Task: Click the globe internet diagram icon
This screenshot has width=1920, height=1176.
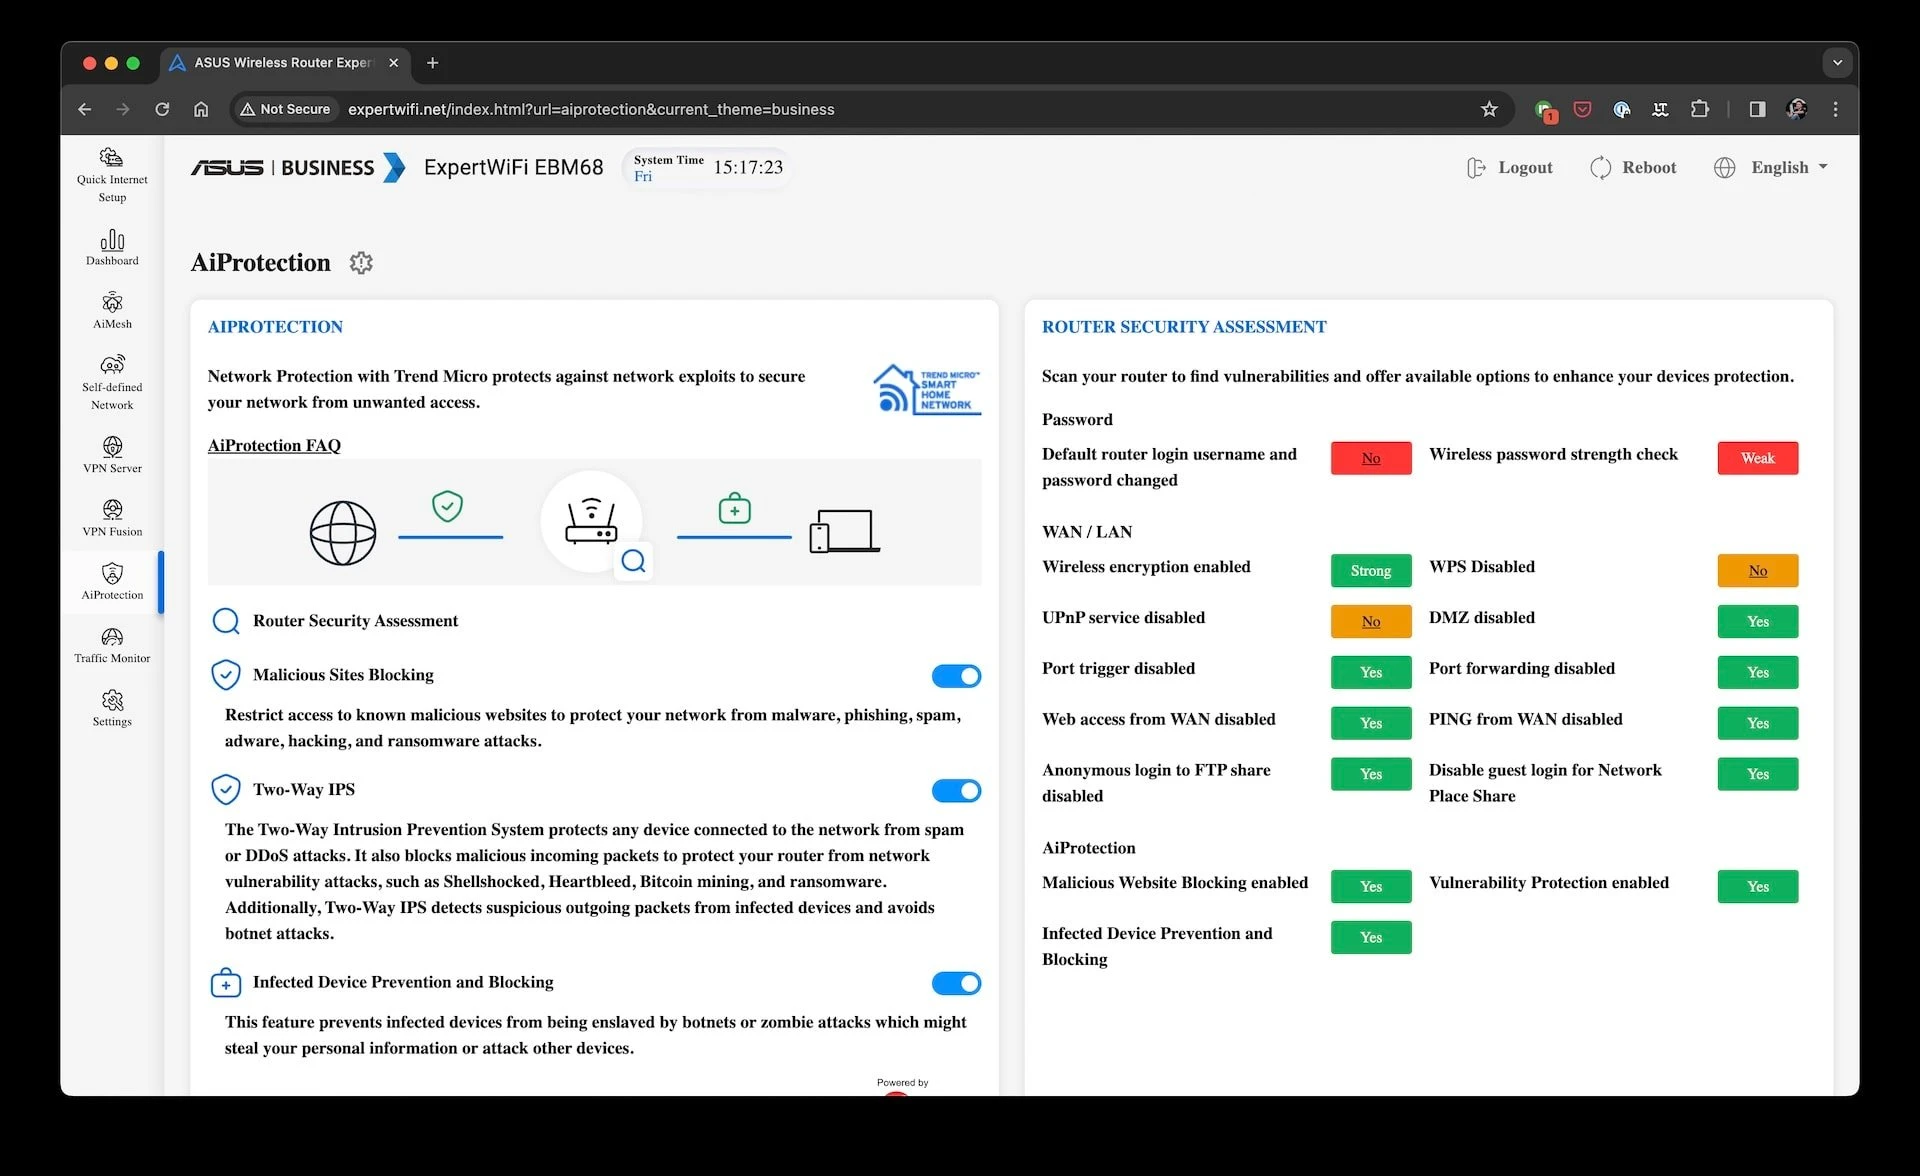Action: (343, 533)
